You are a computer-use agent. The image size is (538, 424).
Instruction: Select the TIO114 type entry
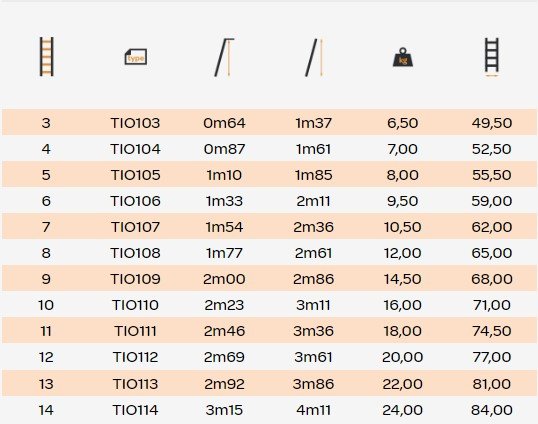coord(135,410)
